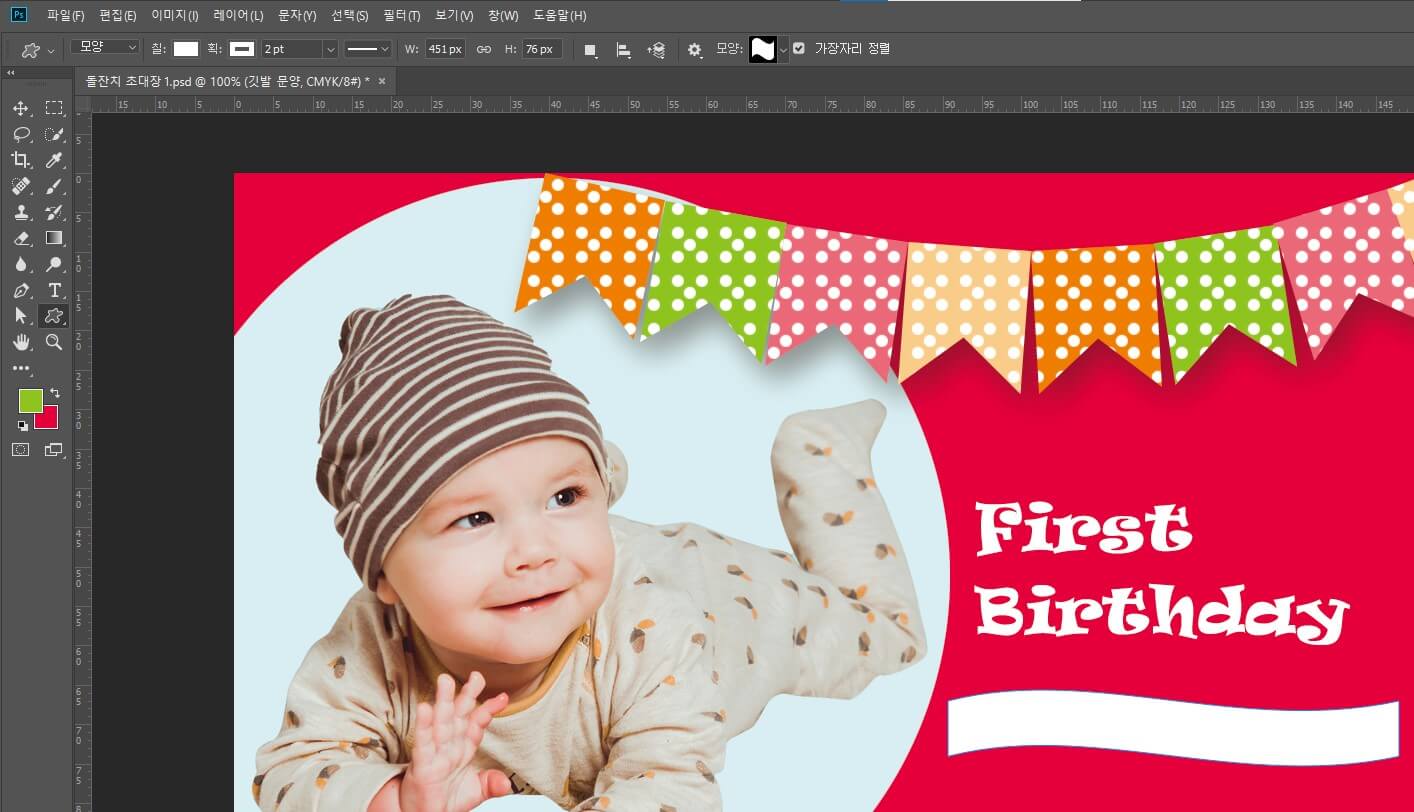
Task: Open path arrangement options
Action: [656, 49]
